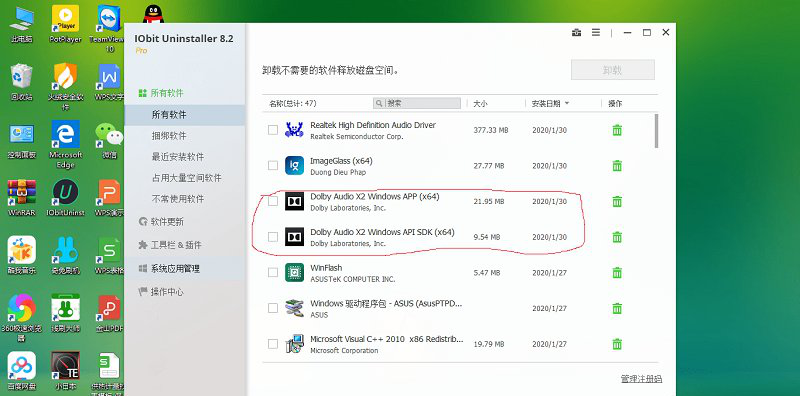Sort by 安装日期 column arrow
The height and width of the screenshot is (411, 800).
click(x=567, y=104)
